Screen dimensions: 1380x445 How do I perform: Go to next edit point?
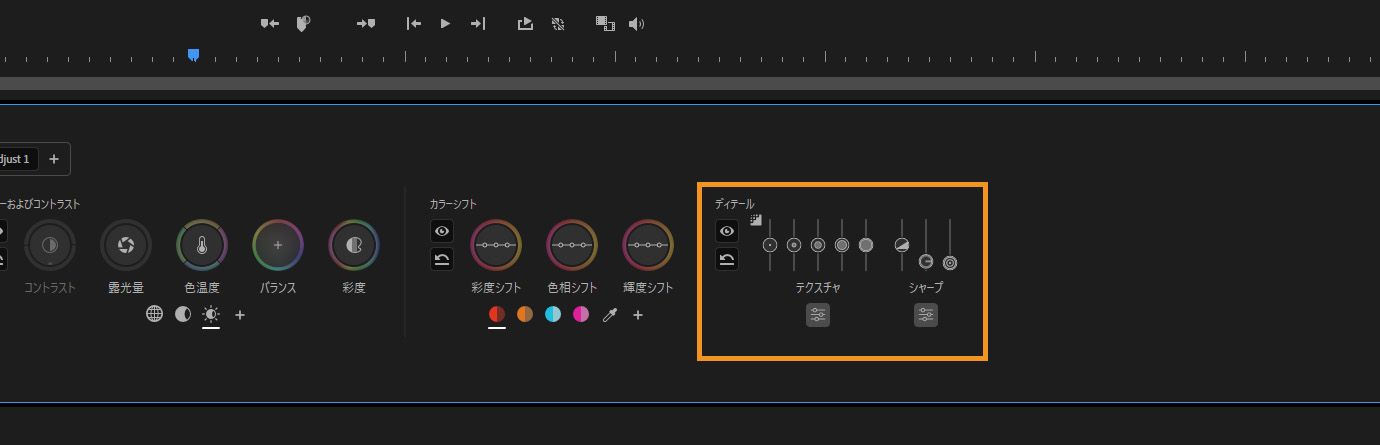[x=478, y=23]
